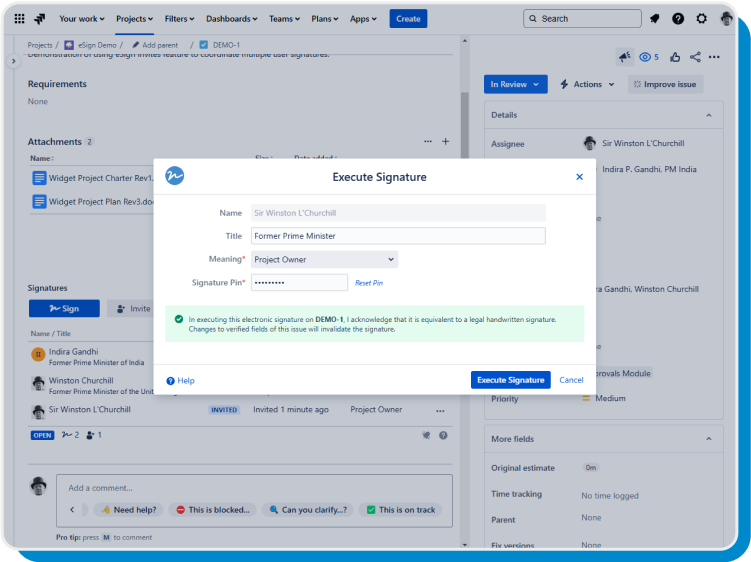Open the Meaning dropdown Project Owner

324,259
